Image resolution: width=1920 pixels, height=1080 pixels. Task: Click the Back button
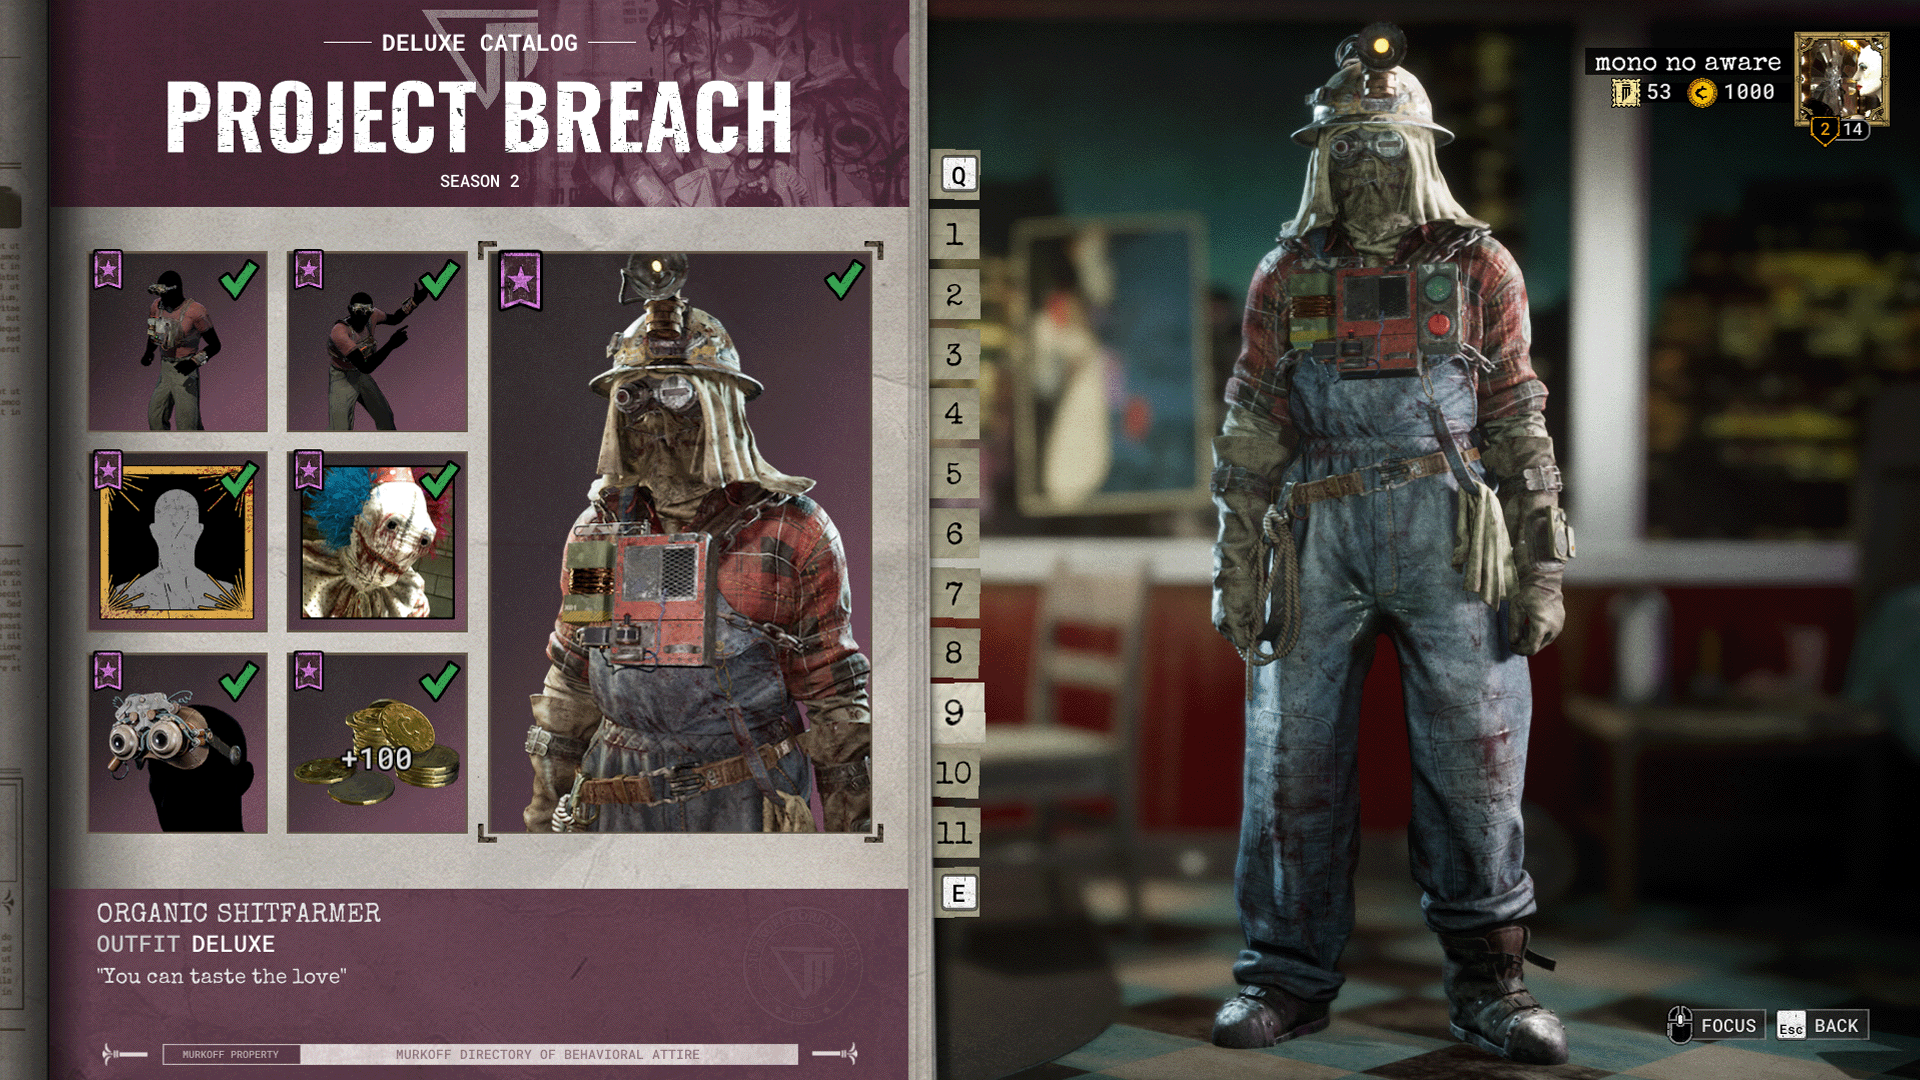(x=1822, y=1026)
